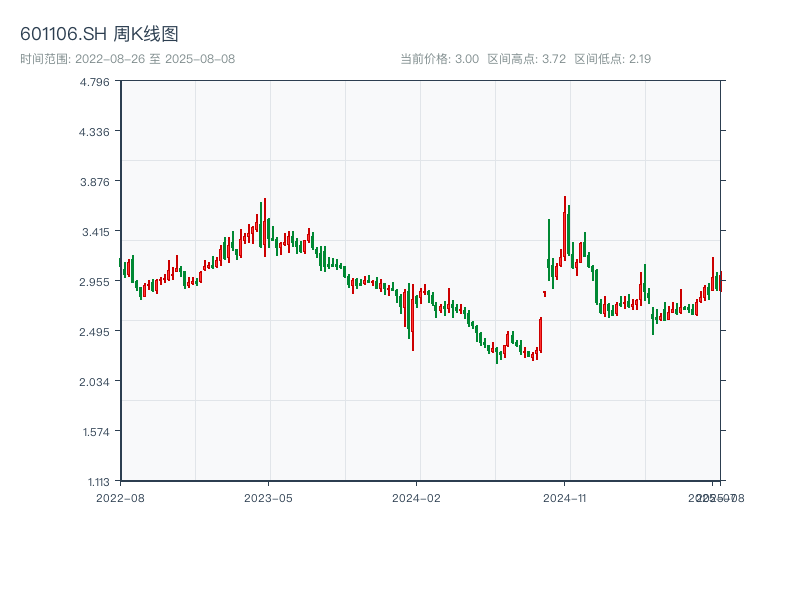Click the 1.113 y-axis label
Screen dimensions: 800x600
click(95, 481)
